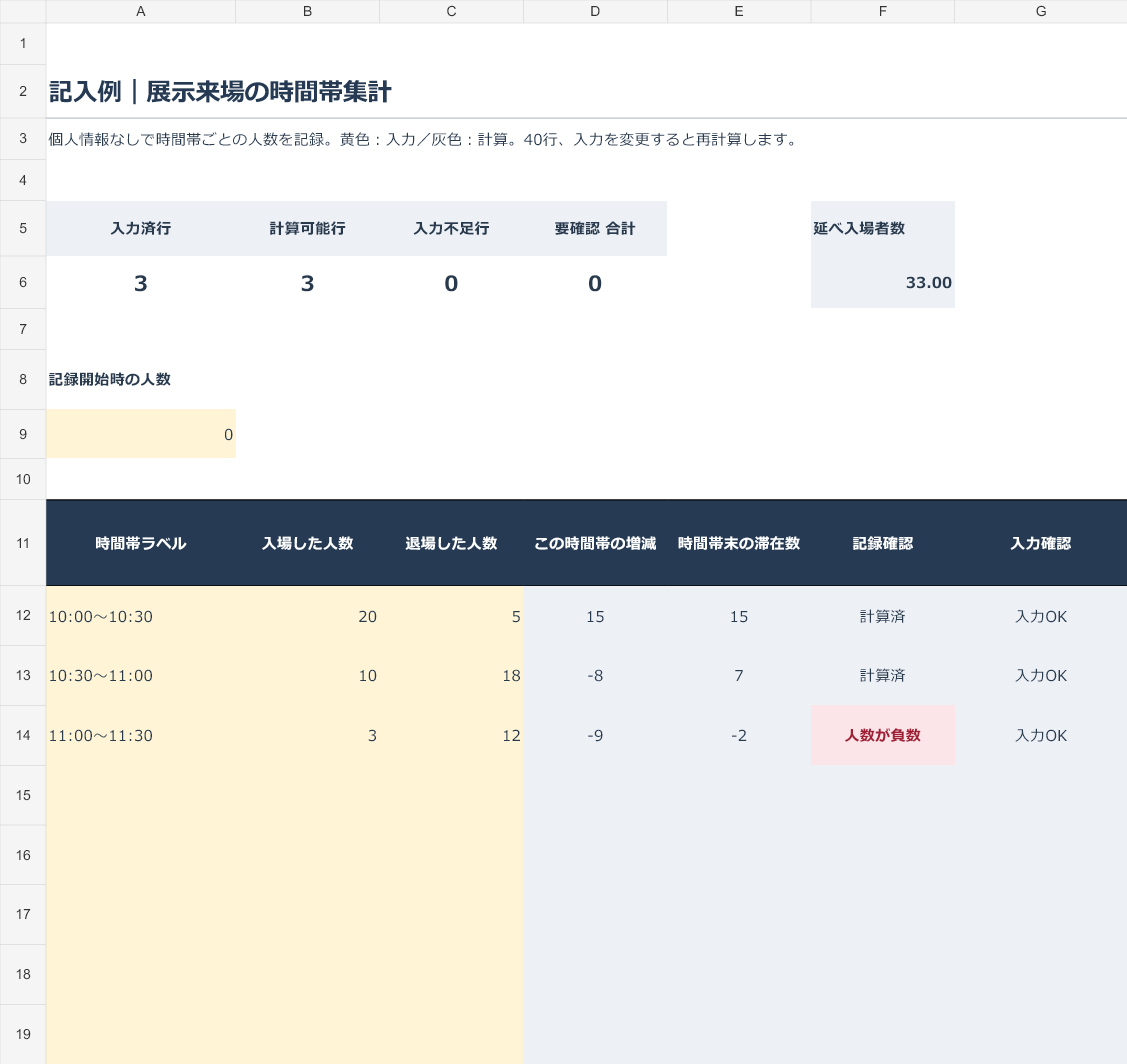The image size is (1127, 1064).
Task: Click the title 記入例｜展示来場の時間帯集計
Action: (220, 92)
